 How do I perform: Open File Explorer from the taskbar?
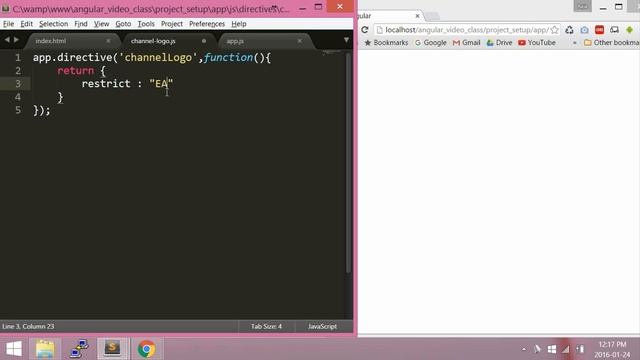(45, 349)
